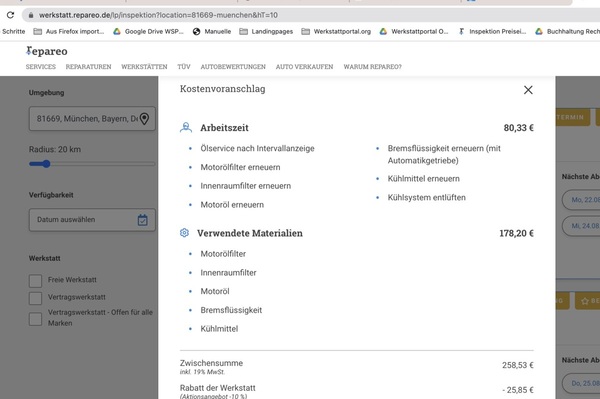Screen dimensions: 600x399
Task: Click Motoröl erneuern item
Action: [232, 205]
